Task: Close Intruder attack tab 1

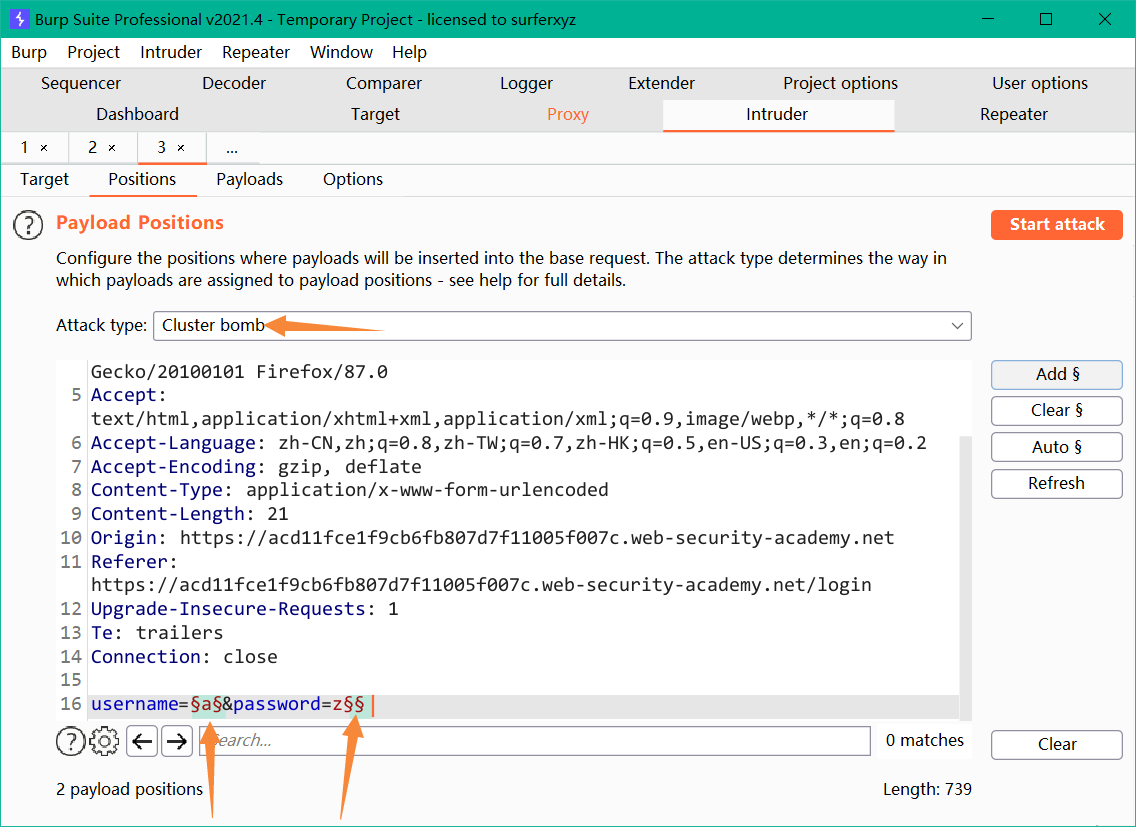Action: 44,148
